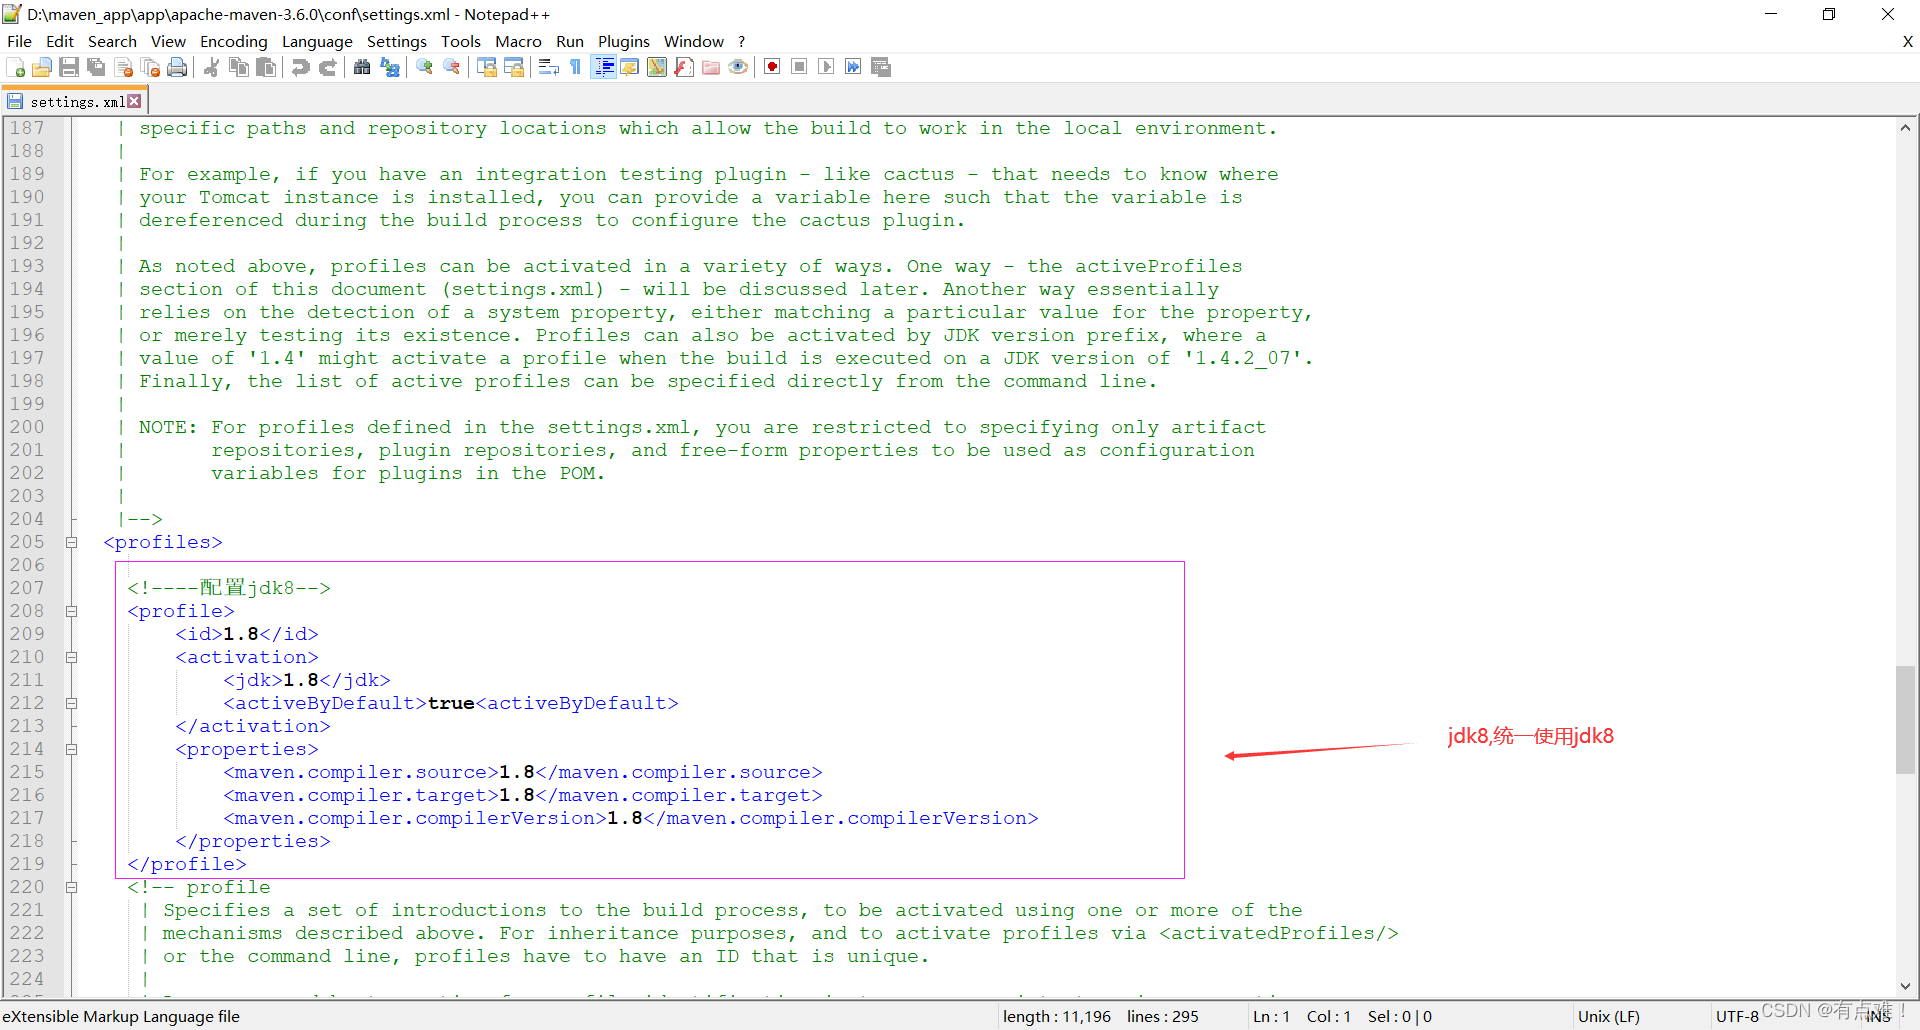This screenshot has height=1030, width=1920.
Task: Click the 'length : 11,196' status entry
Action: tap(1057, 1016)
